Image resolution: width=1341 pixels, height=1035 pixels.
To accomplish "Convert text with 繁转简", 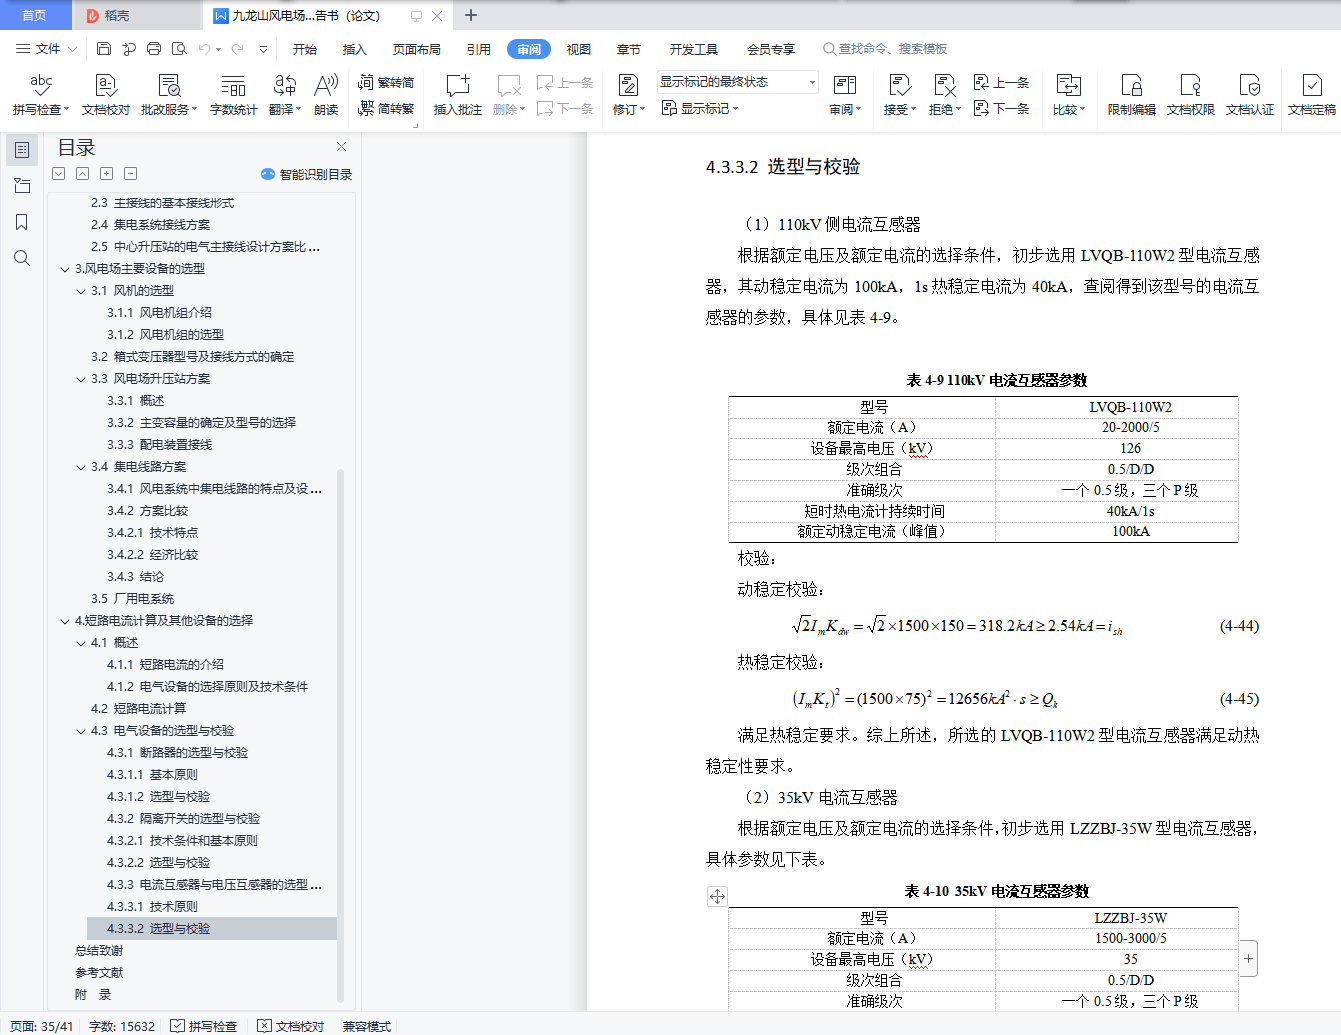I will tap(386, 83).
